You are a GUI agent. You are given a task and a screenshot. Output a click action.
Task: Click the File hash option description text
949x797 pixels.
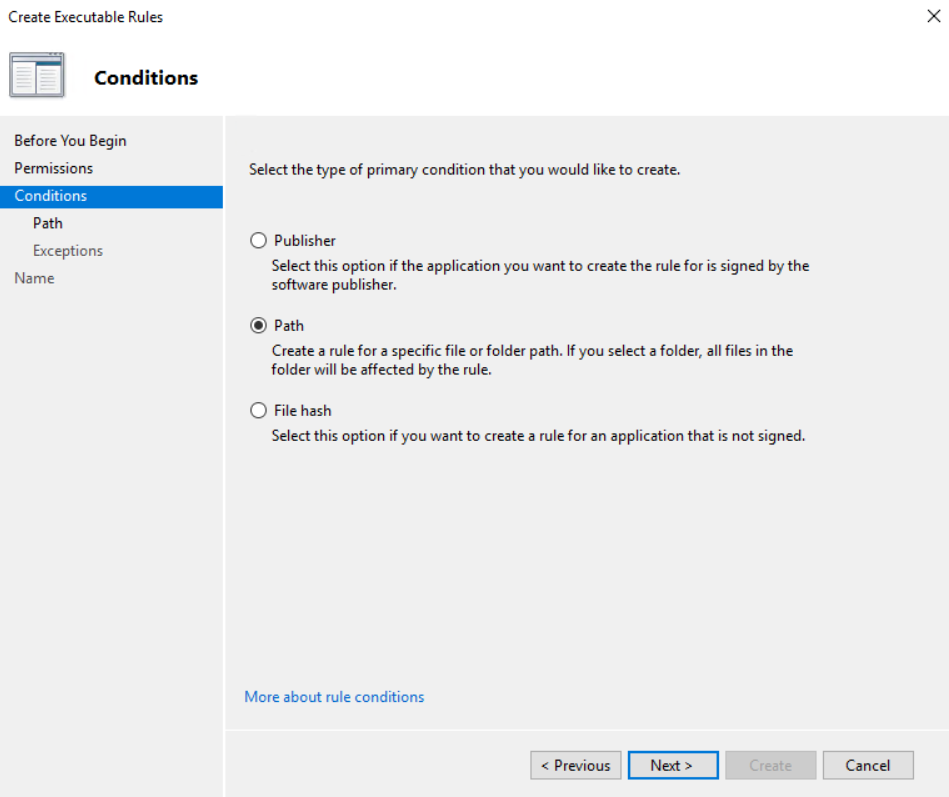(538, 436)
